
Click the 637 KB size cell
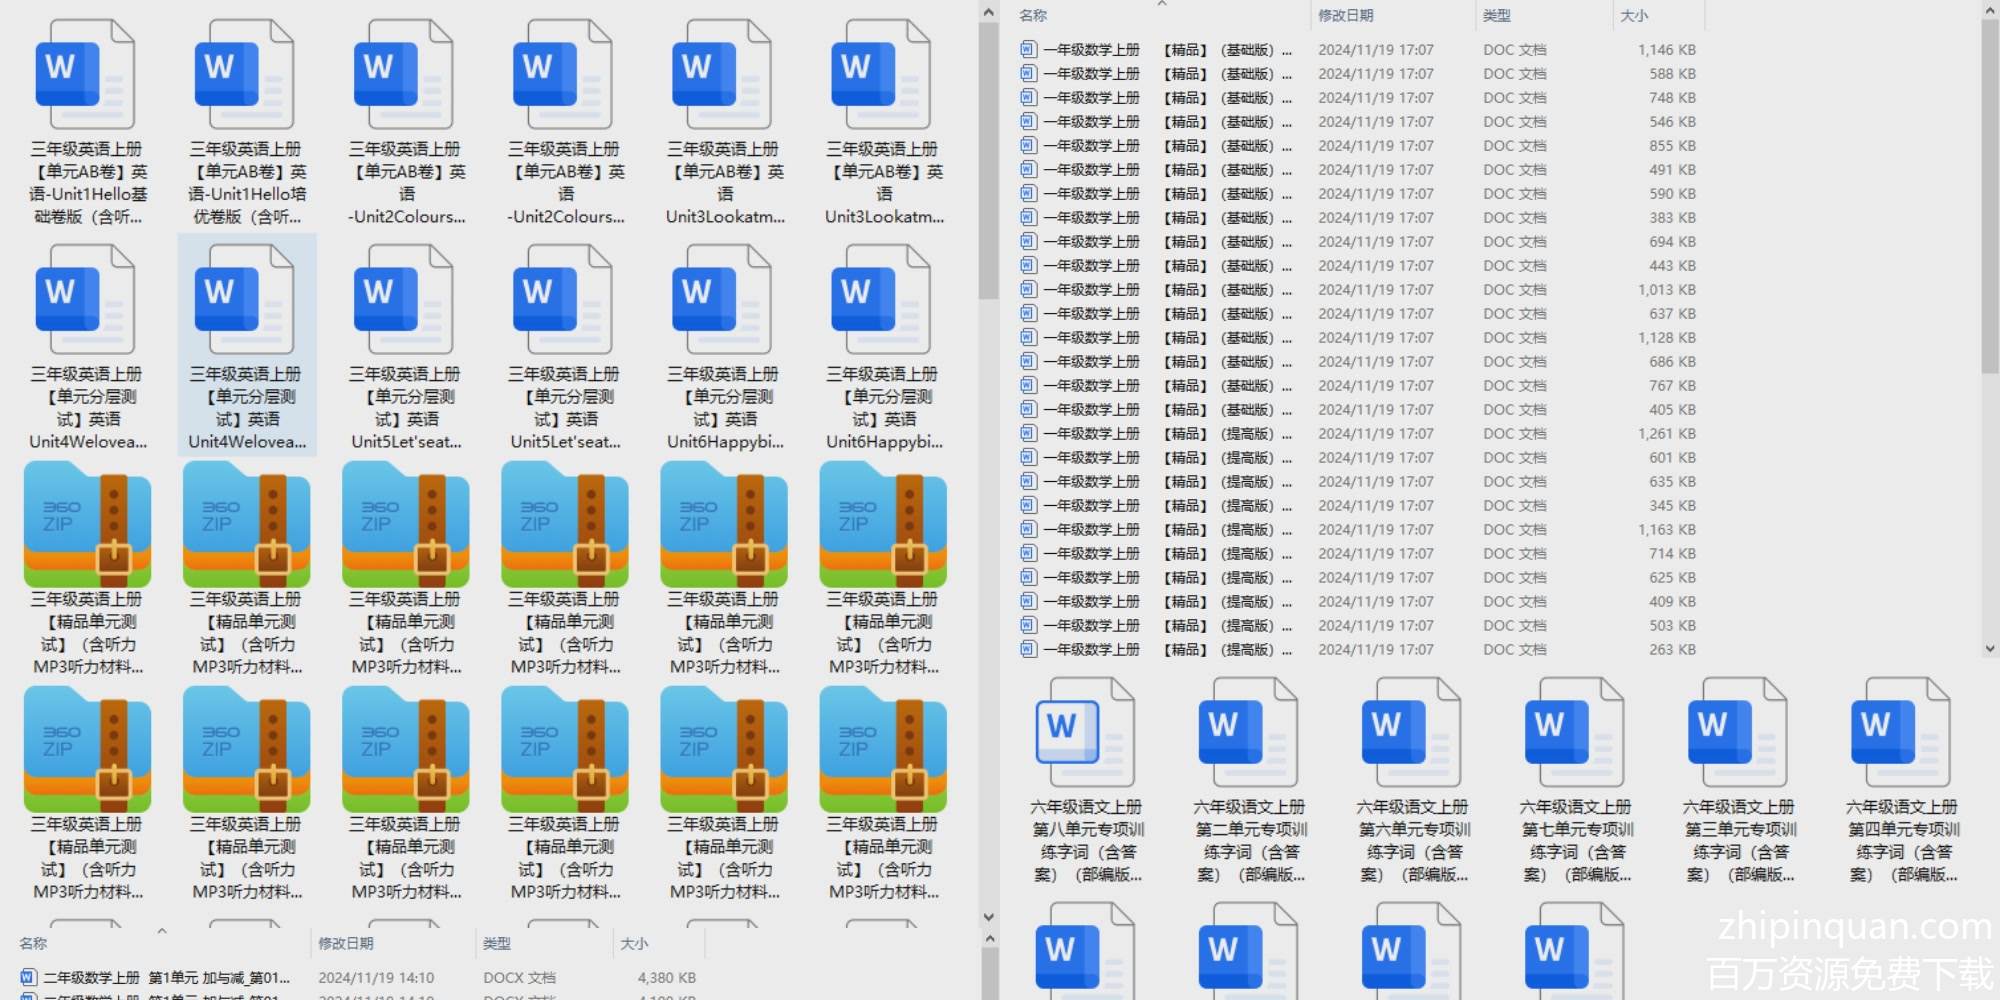tap(1672, 313)
